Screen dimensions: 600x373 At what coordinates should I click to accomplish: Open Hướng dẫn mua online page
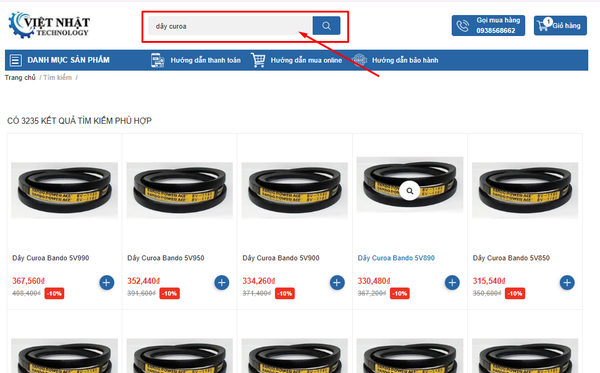tap(306, 60)
